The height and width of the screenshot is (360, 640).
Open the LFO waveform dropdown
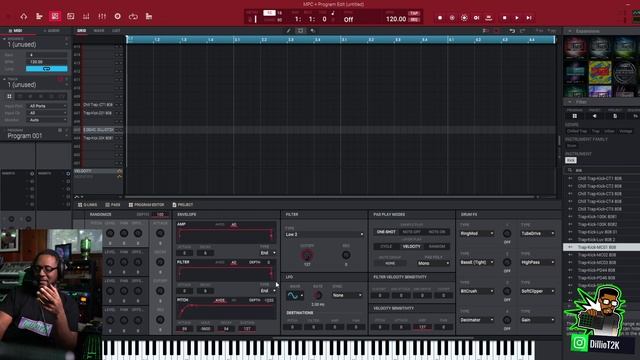click(x=295, y=296)
